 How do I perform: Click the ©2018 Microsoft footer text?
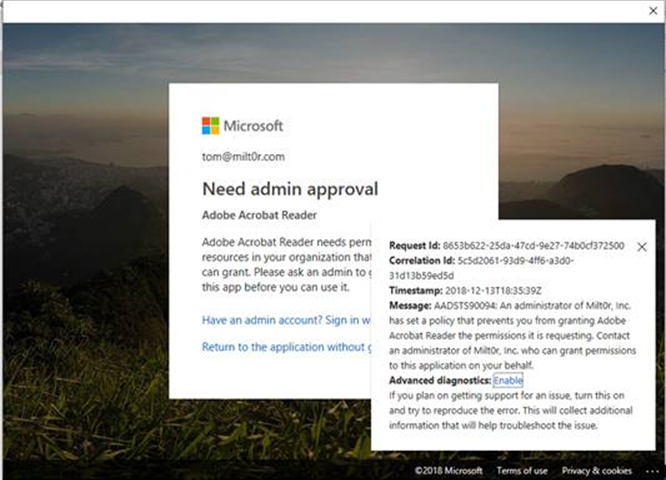(449, 471)
